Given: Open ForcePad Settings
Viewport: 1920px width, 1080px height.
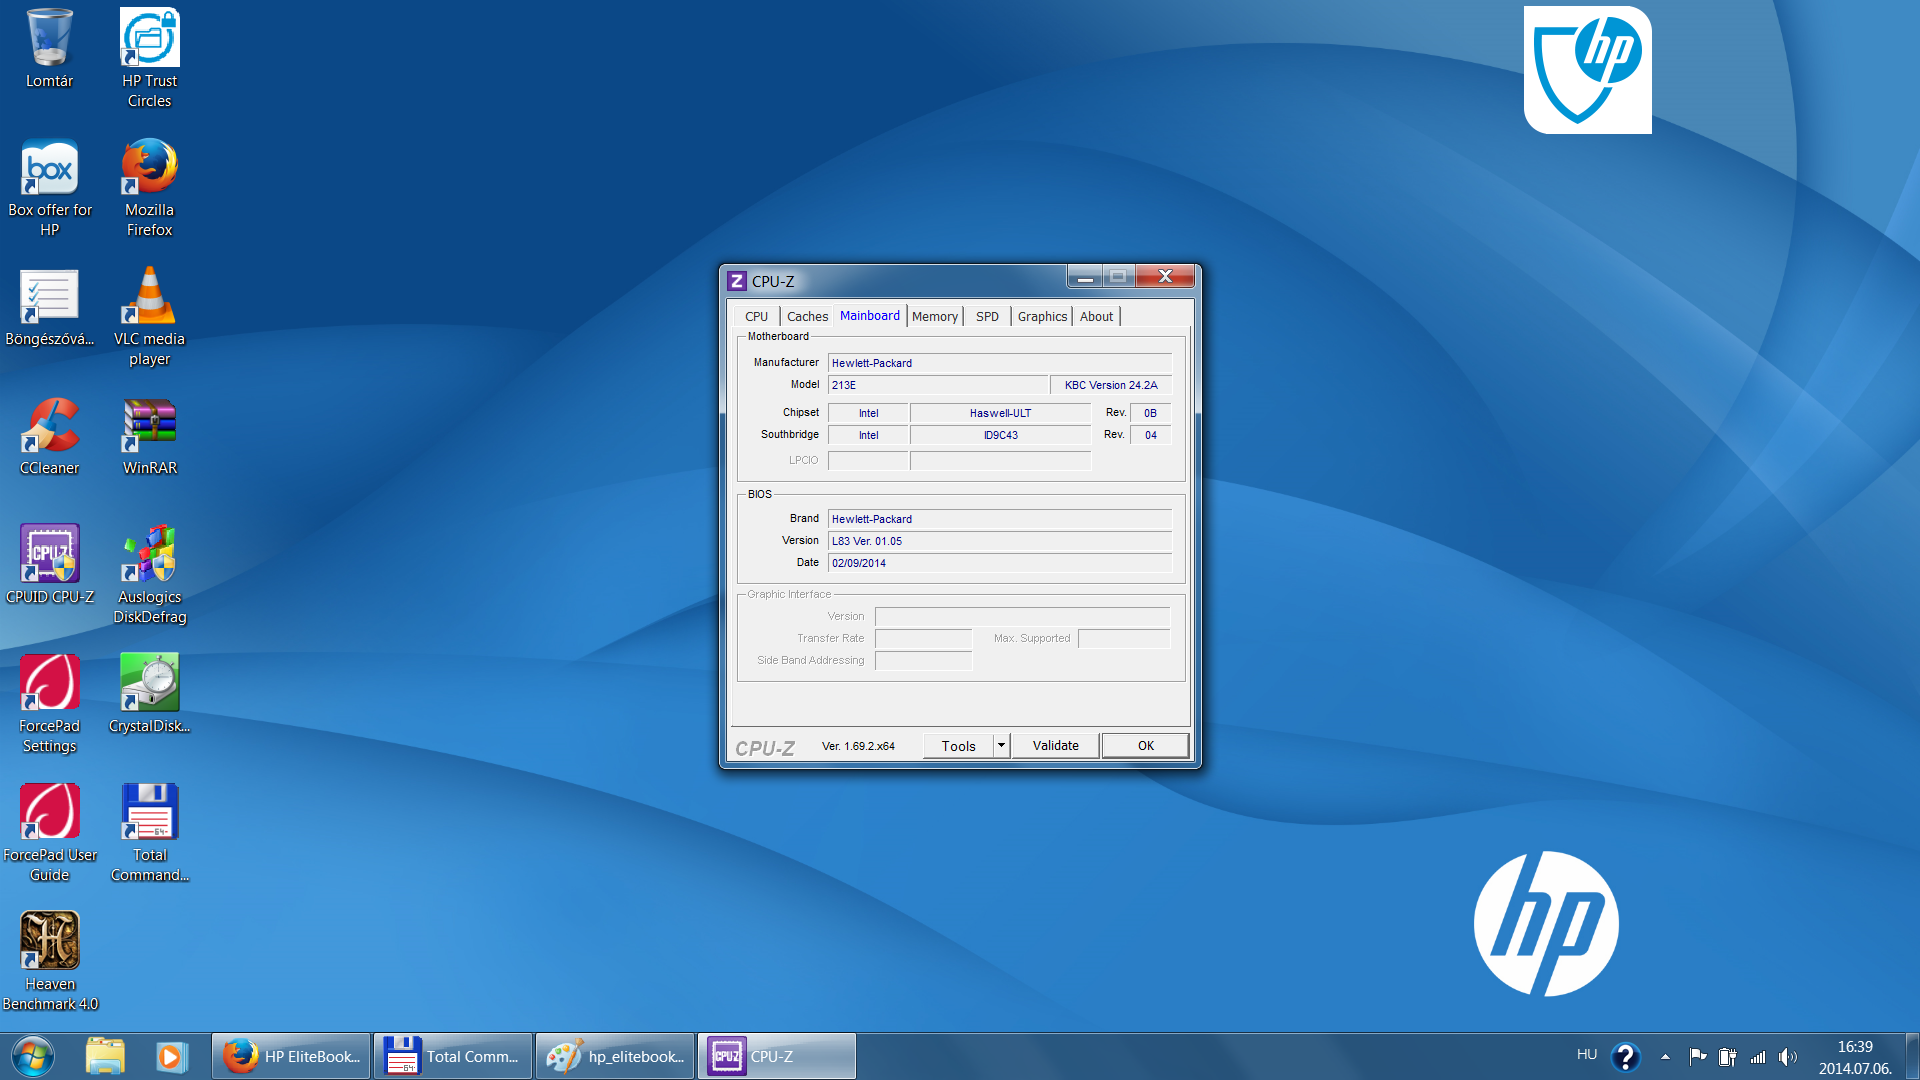Looking at the screenshot, I should point(50,683).
